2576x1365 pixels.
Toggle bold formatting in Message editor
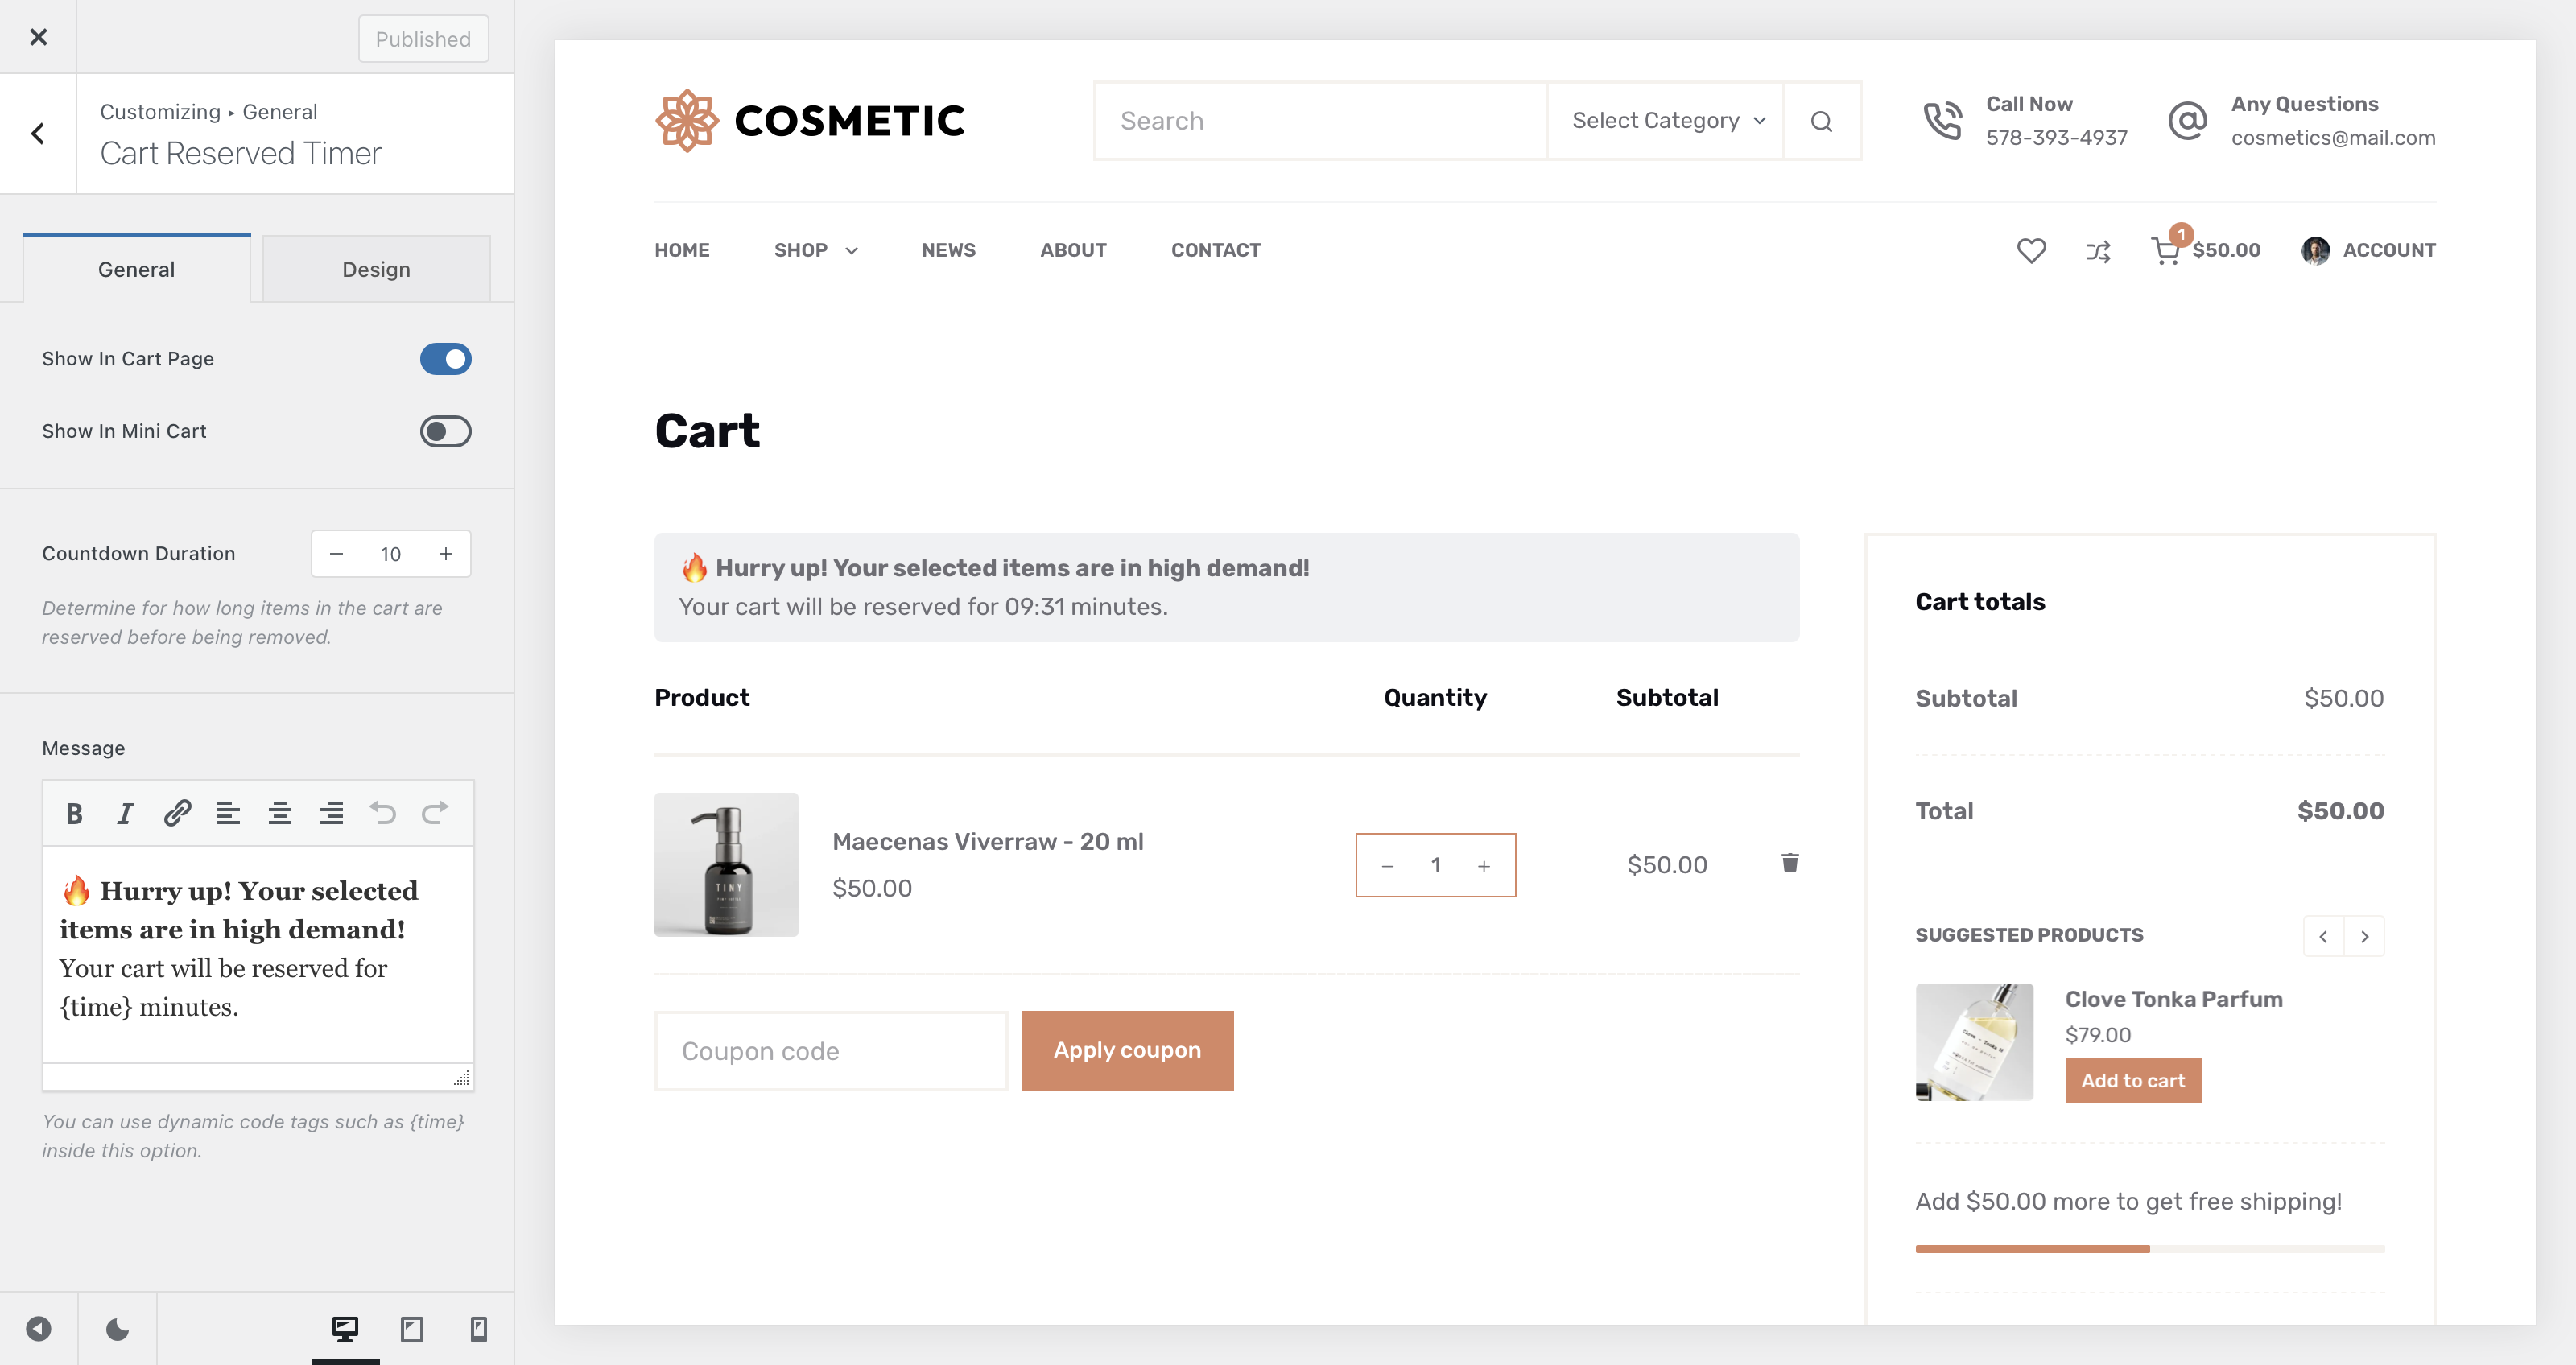click(x=74, y=813)
